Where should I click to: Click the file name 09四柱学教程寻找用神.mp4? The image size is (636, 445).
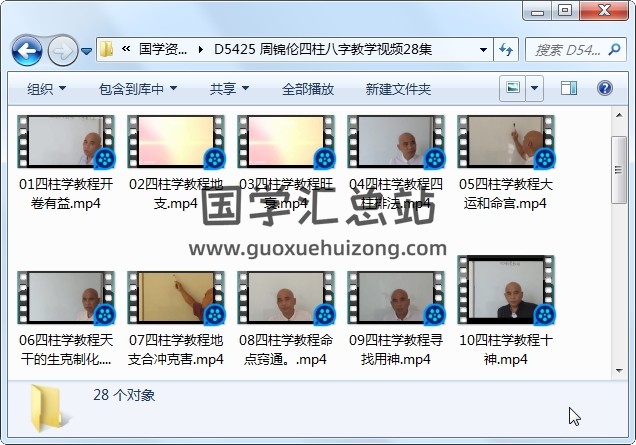[x=396, y=350]
